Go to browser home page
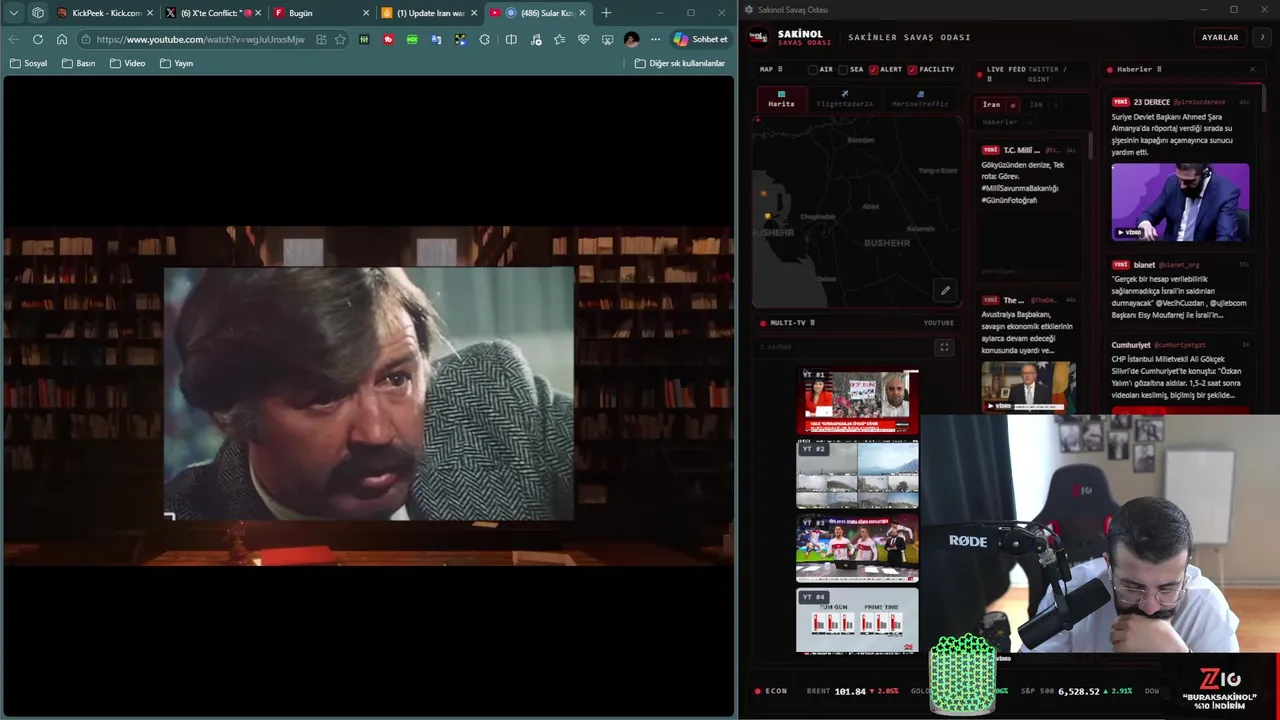The width and height of the screenshot is (1280, 720). (62, 39)
